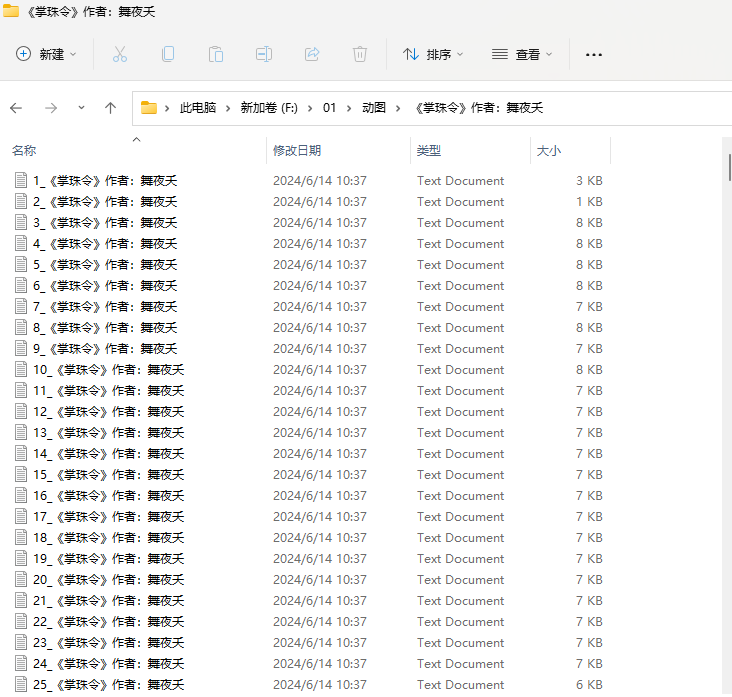Expand the 排序 (Sort) dropdown menu

(433, 54)
